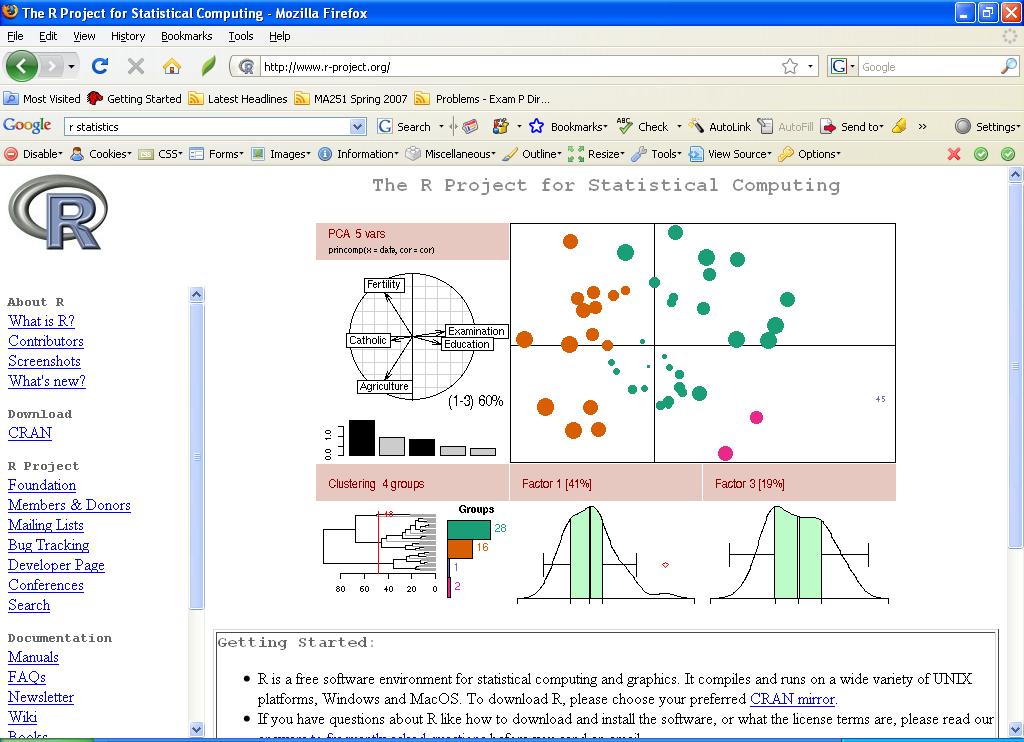The image size is (1024, 742).
Task: Open the CRAN download link
Action: 30,433
